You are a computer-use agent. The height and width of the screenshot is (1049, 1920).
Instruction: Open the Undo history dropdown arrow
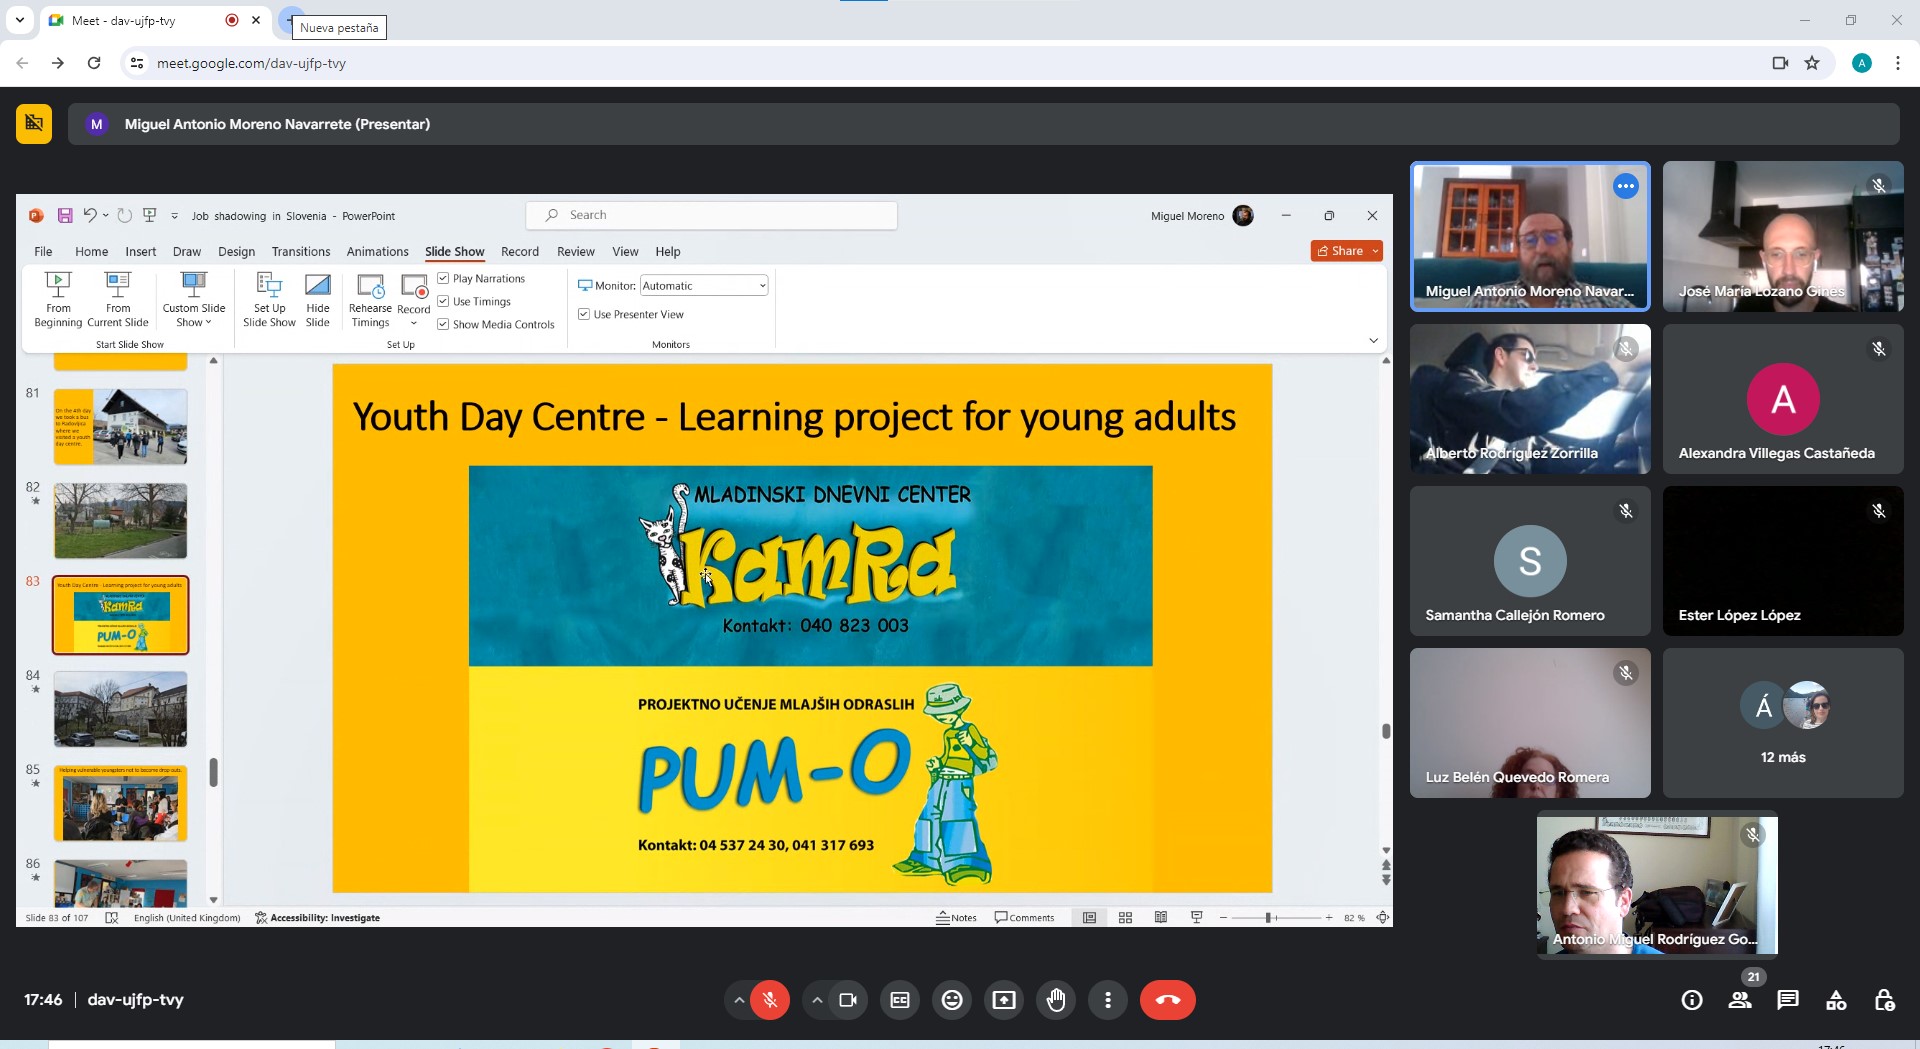105,216
